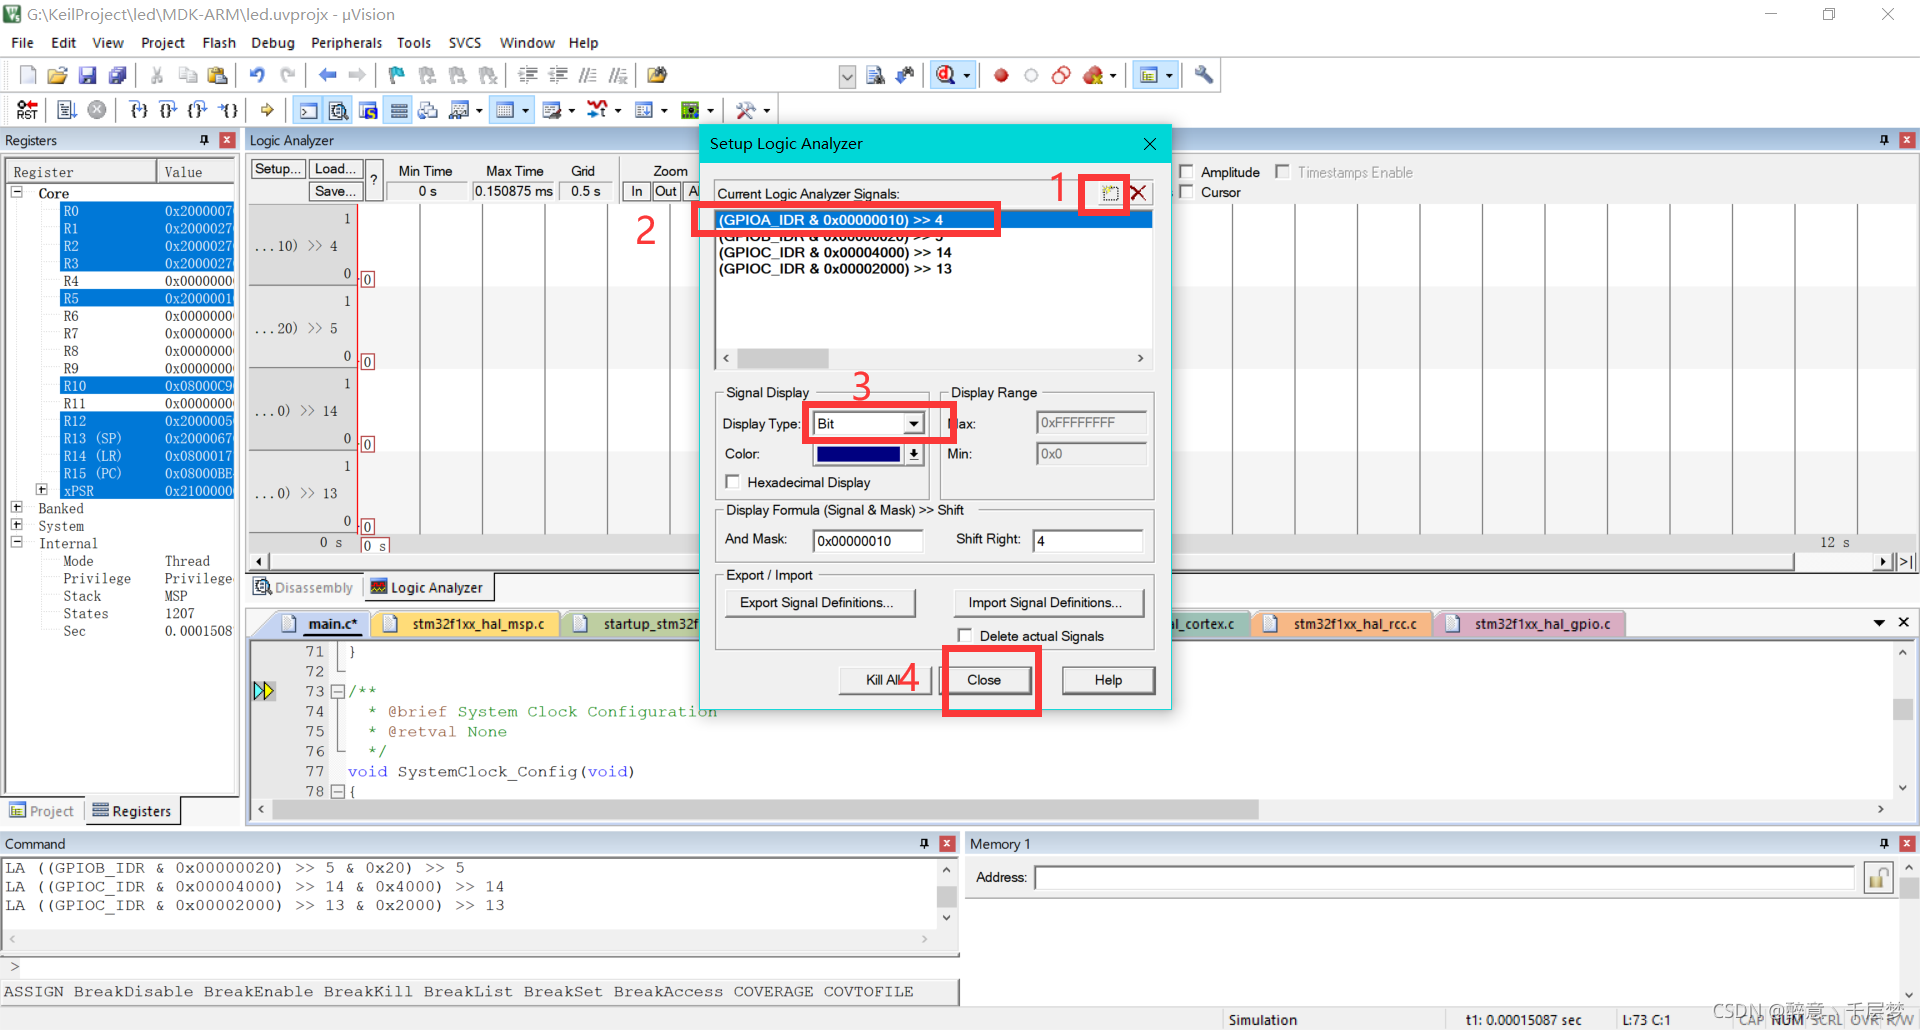Toggle the Disassembly Window icon
The width and height of the screenshot is (1920, 1030).
pos(339,110)
